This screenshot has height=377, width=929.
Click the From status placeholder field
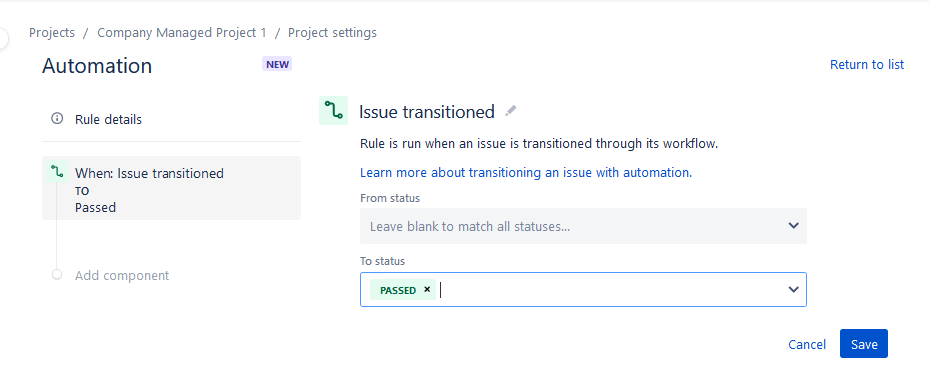point(583,226)
